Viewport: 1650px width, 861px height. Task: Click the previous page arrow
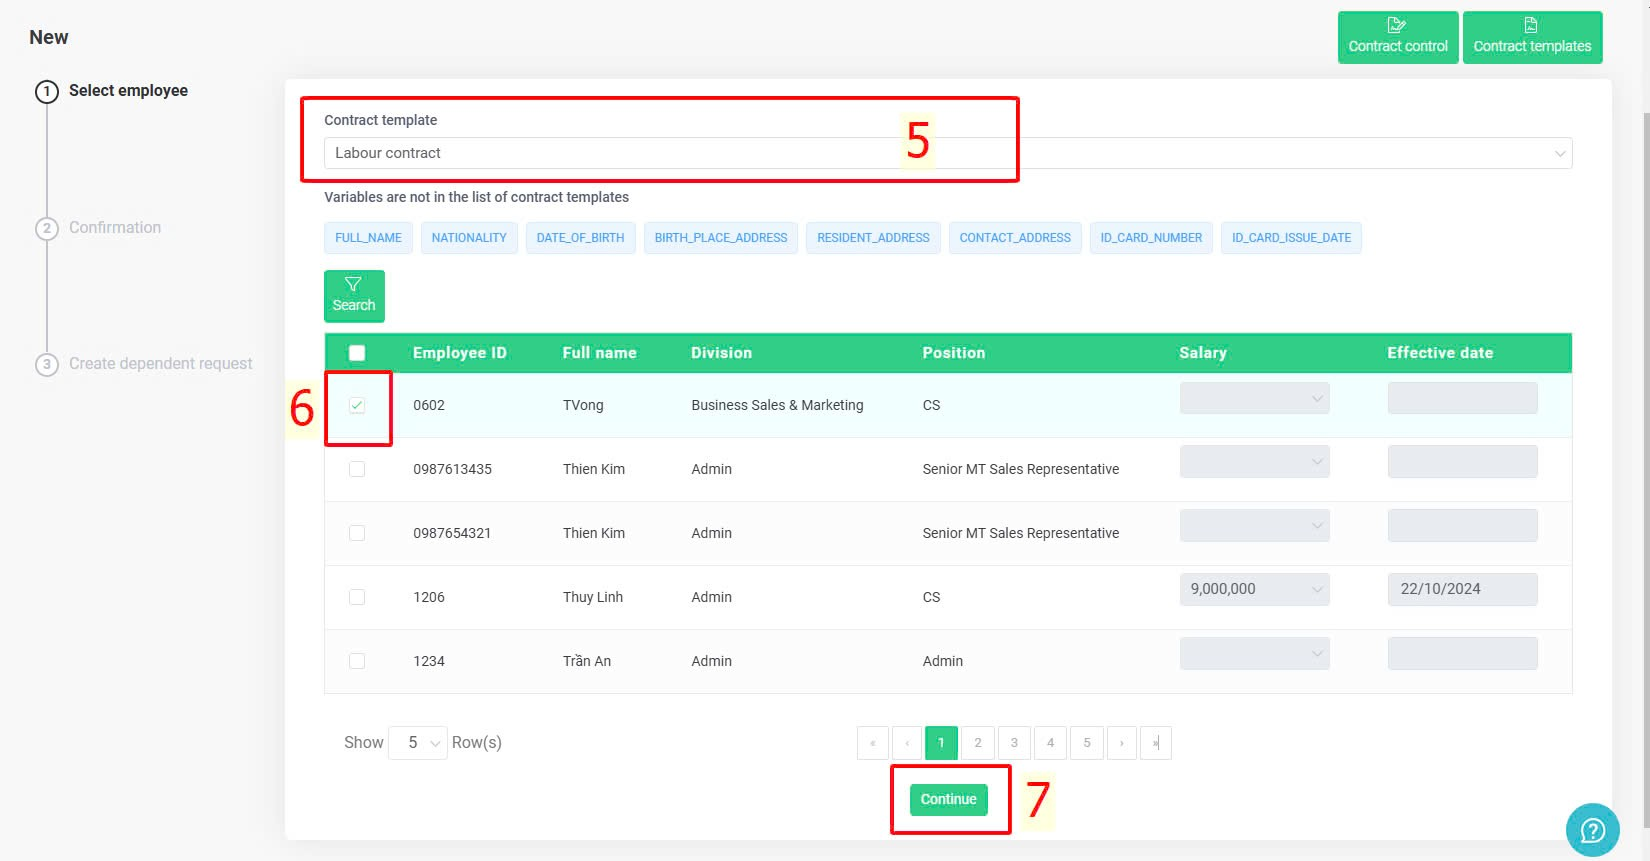pos(907,743)
